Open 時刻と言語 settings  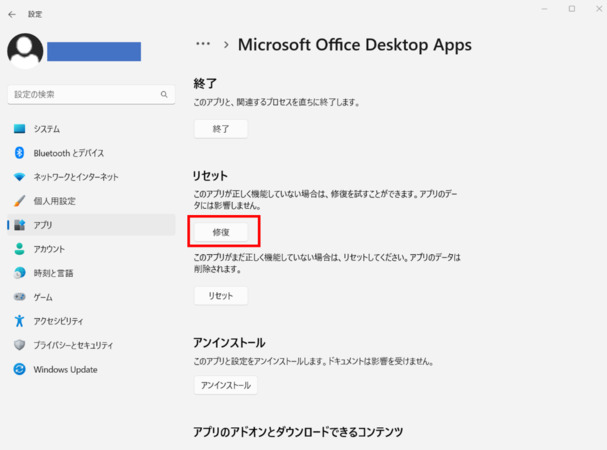(x=91, y=273)
